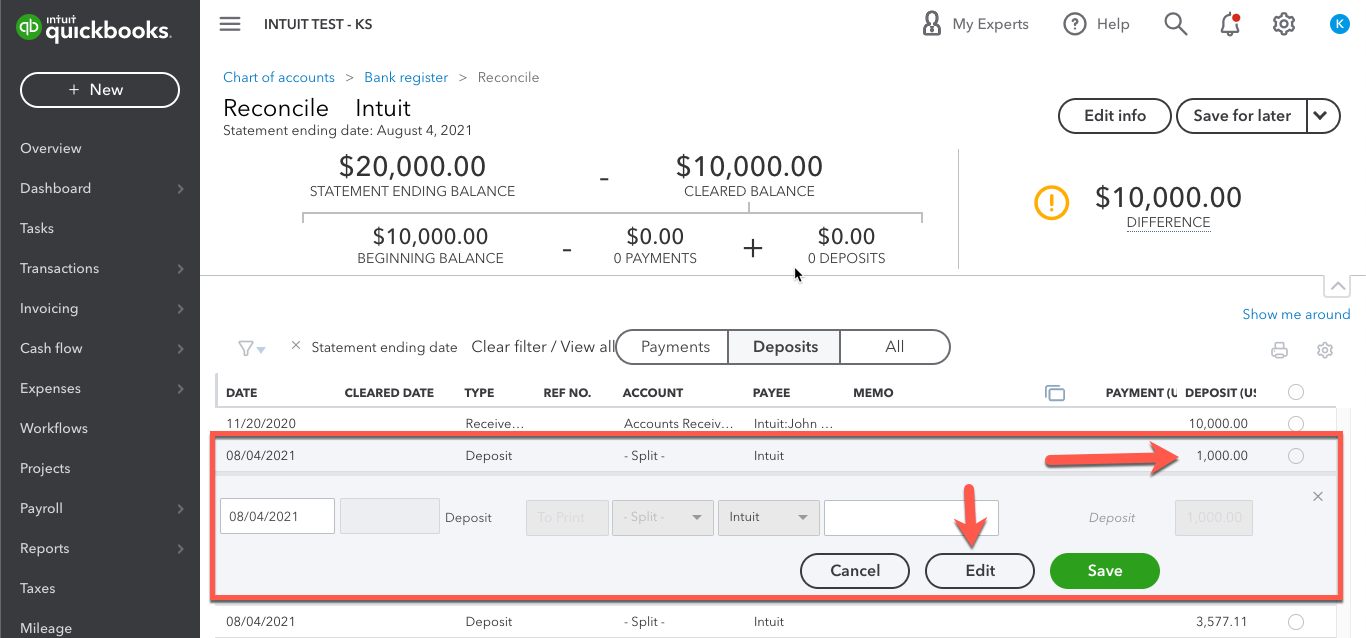Click the Clear filter / View all link
This screenshot has height=638, width=1366.
coord(544,346)
